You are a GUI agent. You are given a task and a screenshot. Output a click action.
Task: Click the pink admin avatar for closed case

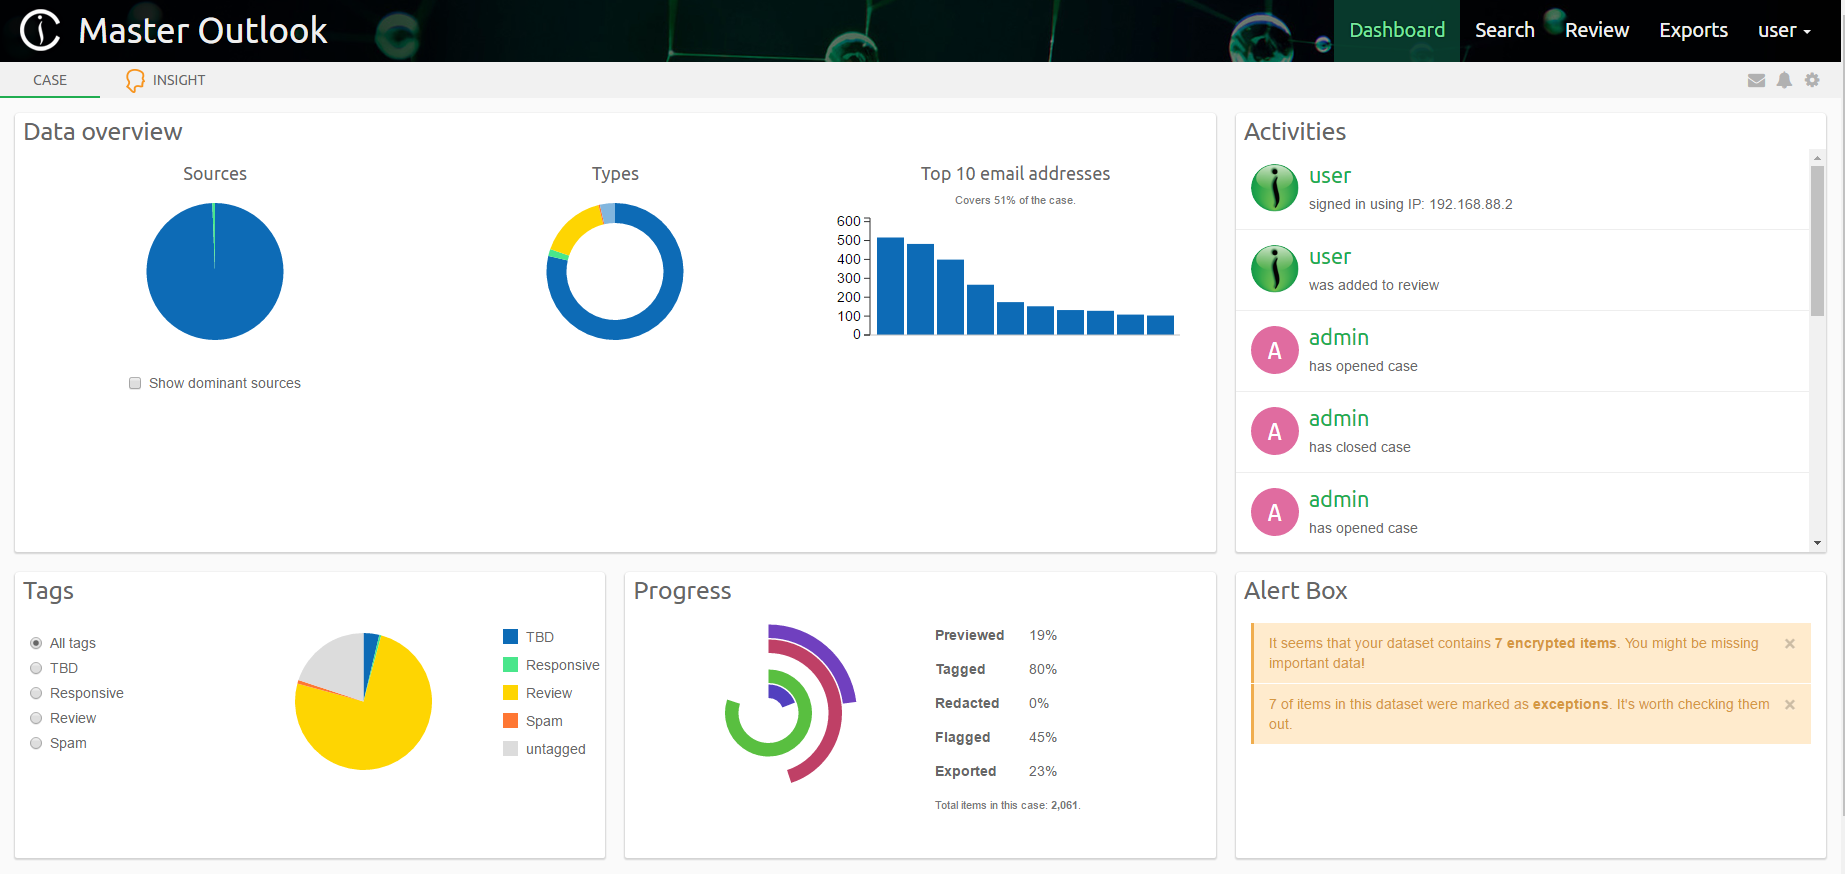(x=1275, y=431)
